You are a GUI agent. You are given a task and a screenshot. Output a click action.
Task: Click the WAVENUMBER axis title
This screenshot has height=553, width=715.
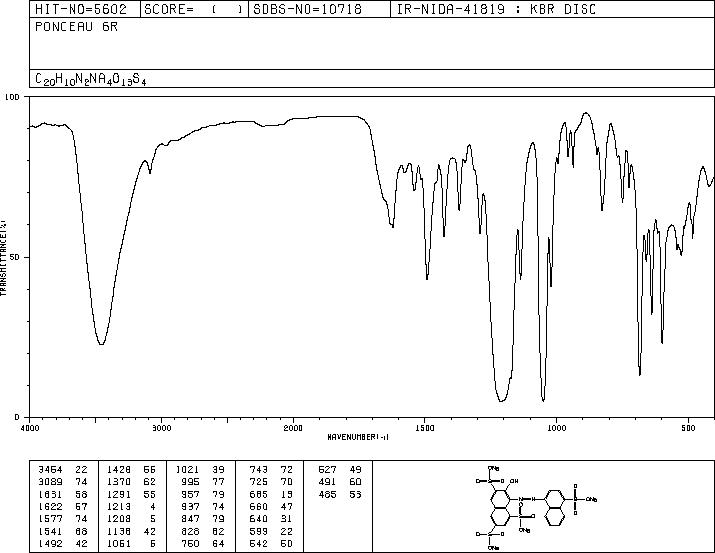[358, 437]
